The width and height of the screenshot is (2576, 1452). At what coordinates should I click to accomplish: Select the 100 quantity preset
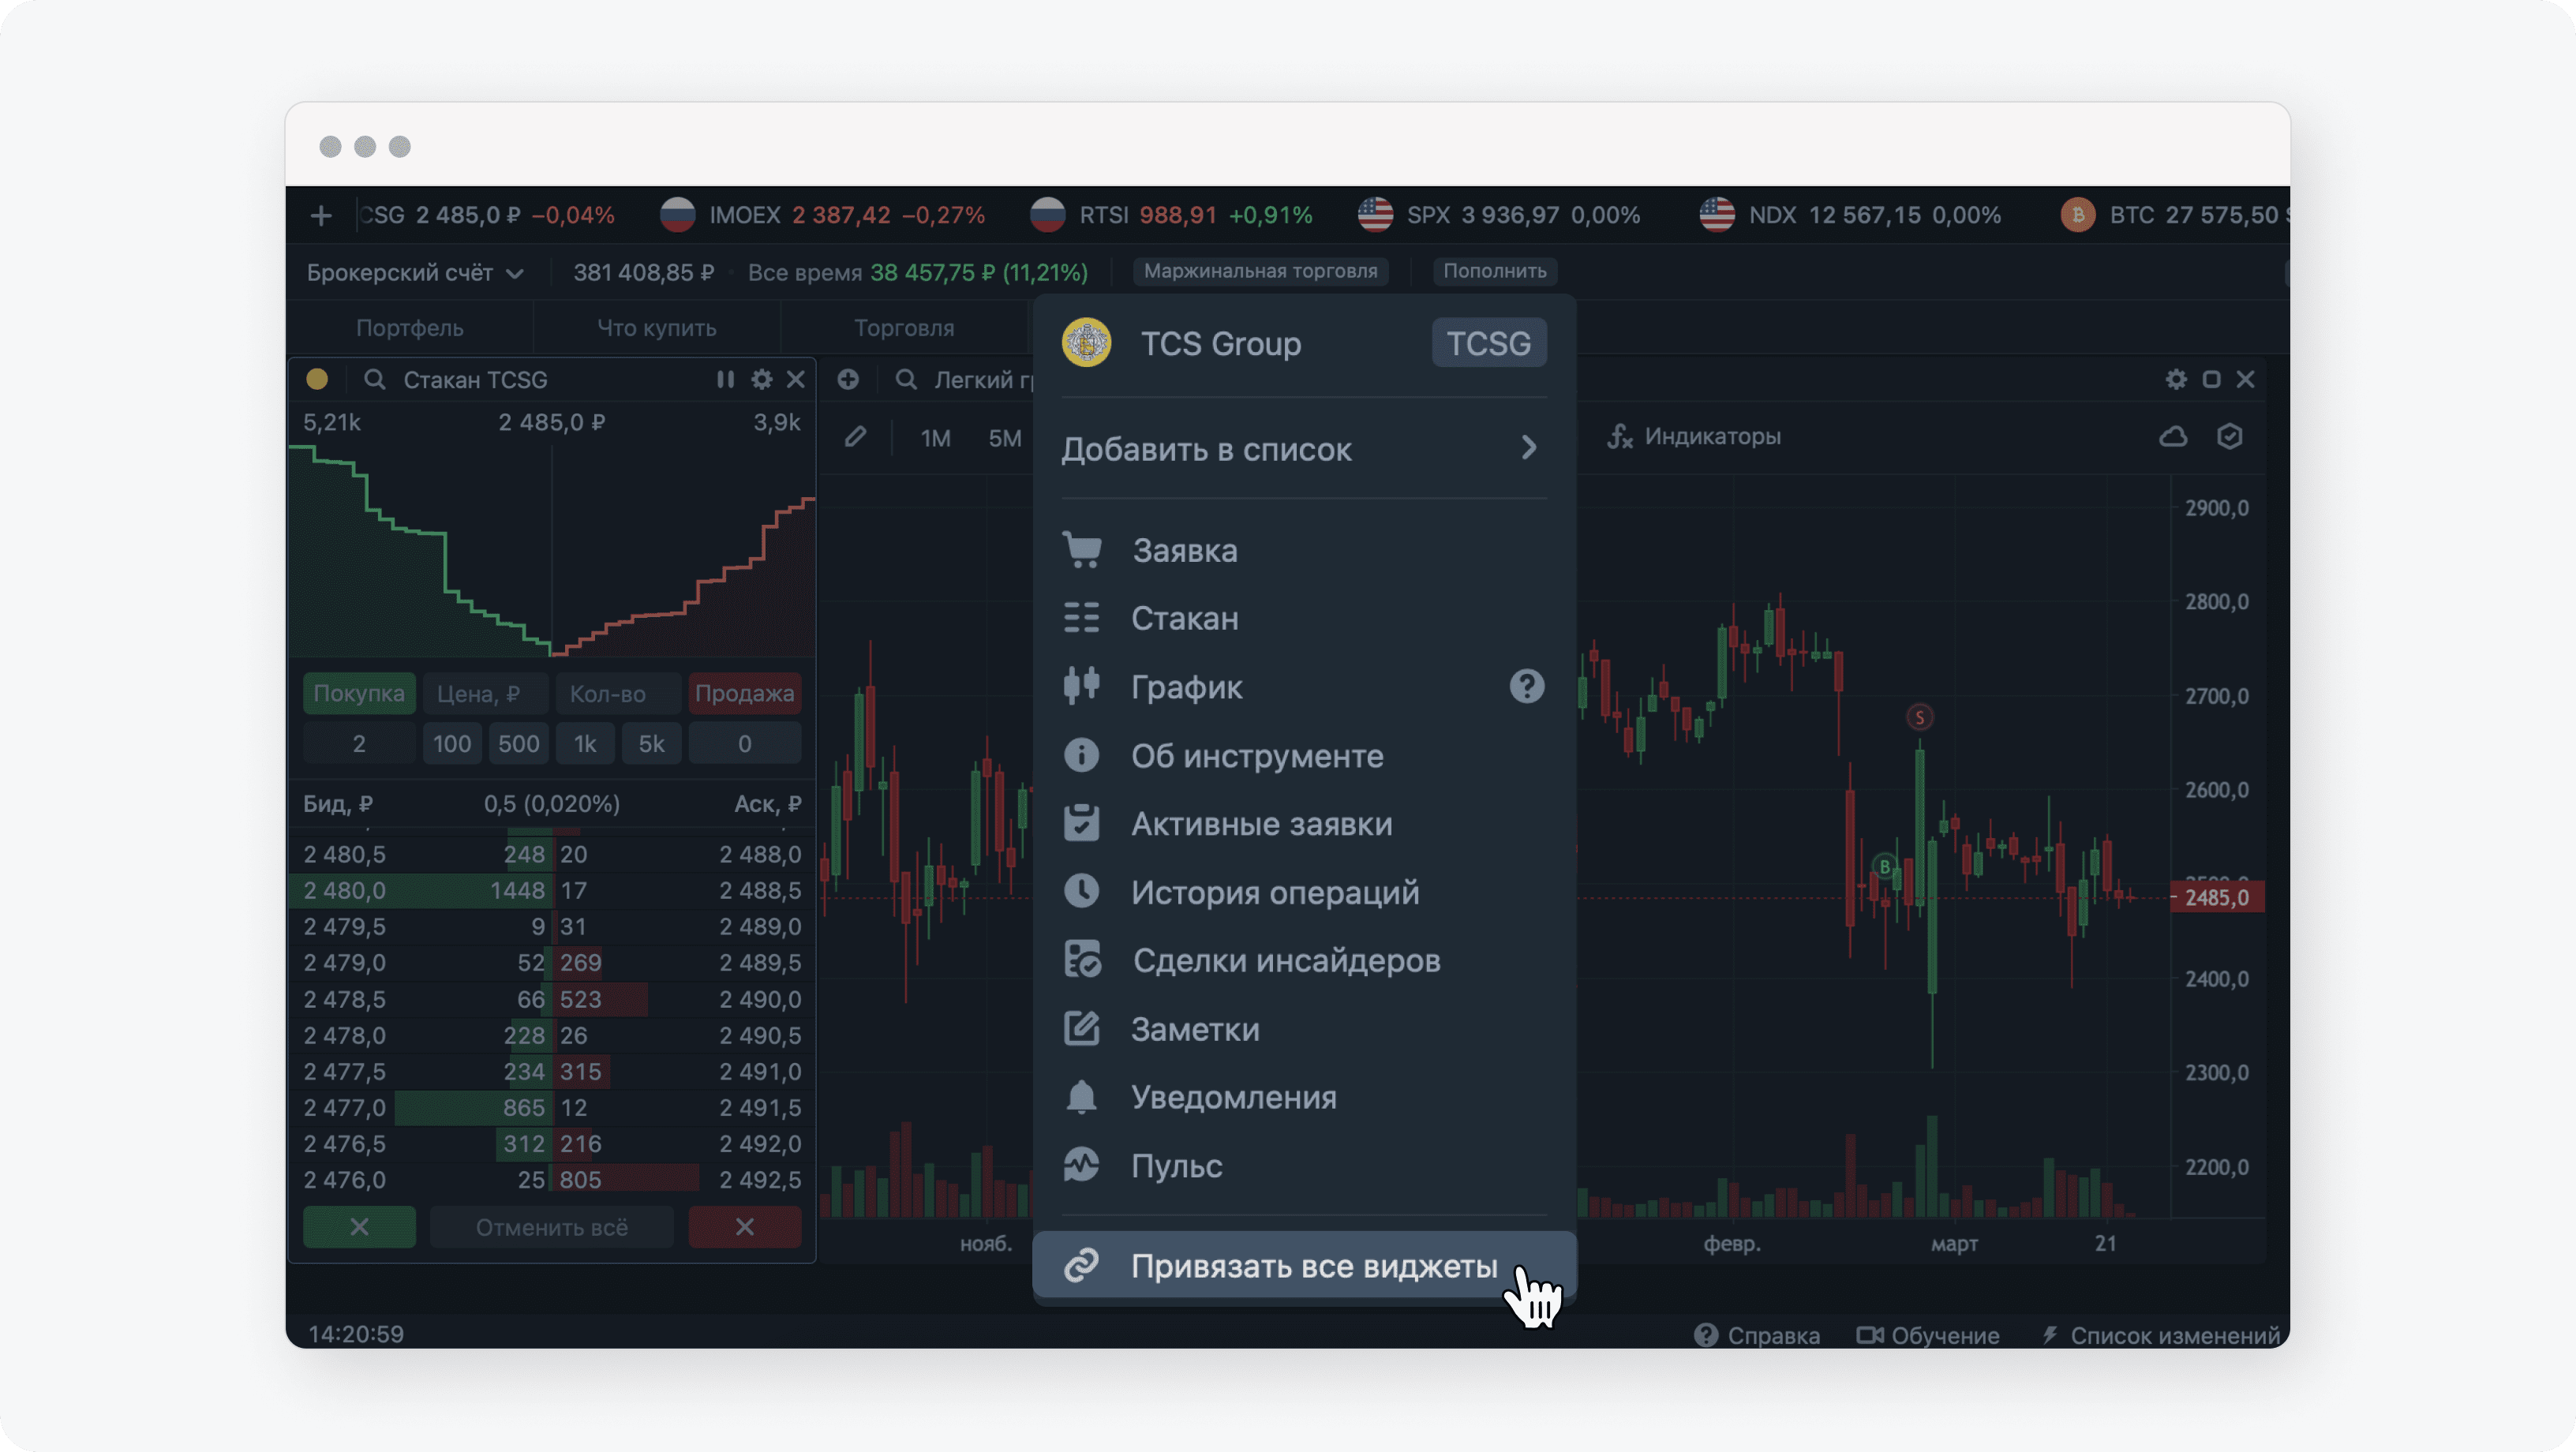452,744
